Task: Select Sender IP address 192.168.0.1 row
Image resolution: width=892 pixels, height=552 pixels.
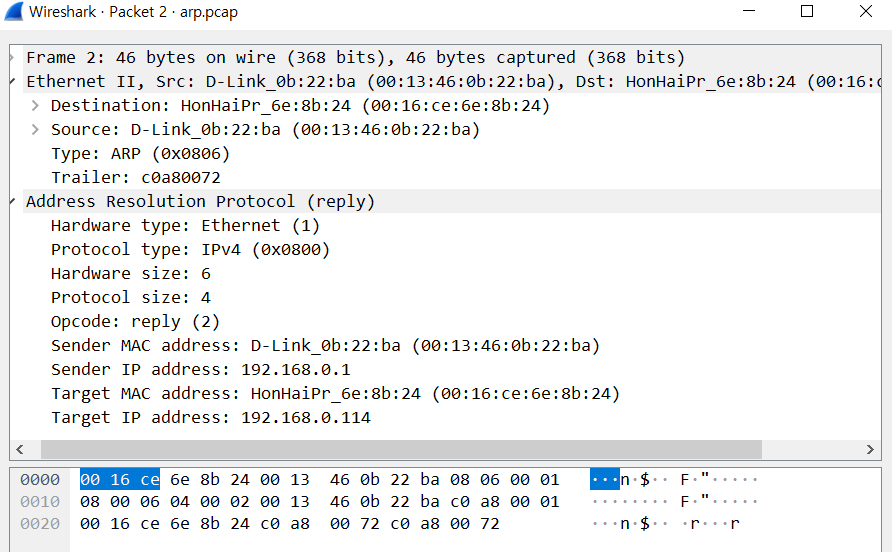Action: tap(201, 369)
